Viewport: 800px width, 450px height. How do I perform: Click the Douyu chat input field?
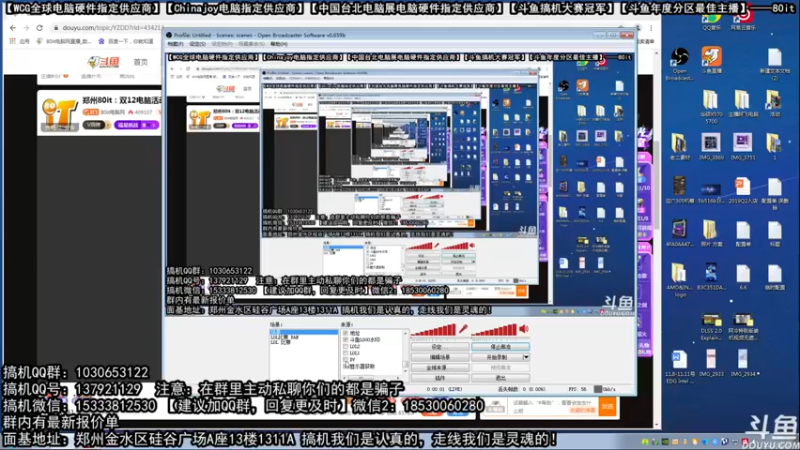pyautogui.click(x=553, y=407)
